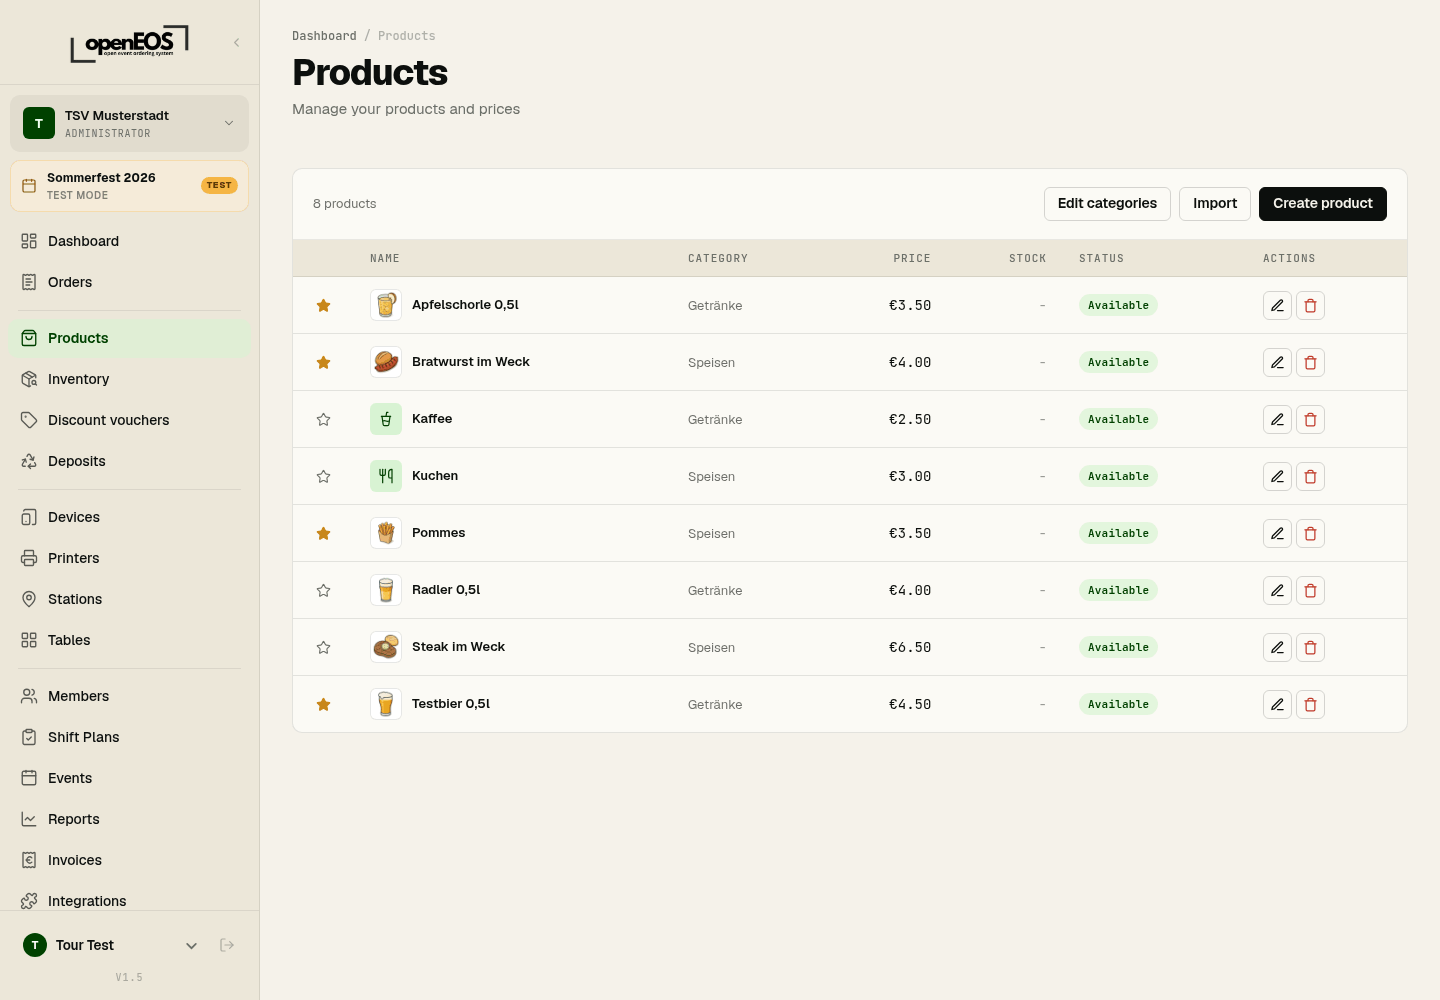Go to Invoices
Image resolution: width=1440 pixels, height=1000 pixels.
tap(129, 860)
